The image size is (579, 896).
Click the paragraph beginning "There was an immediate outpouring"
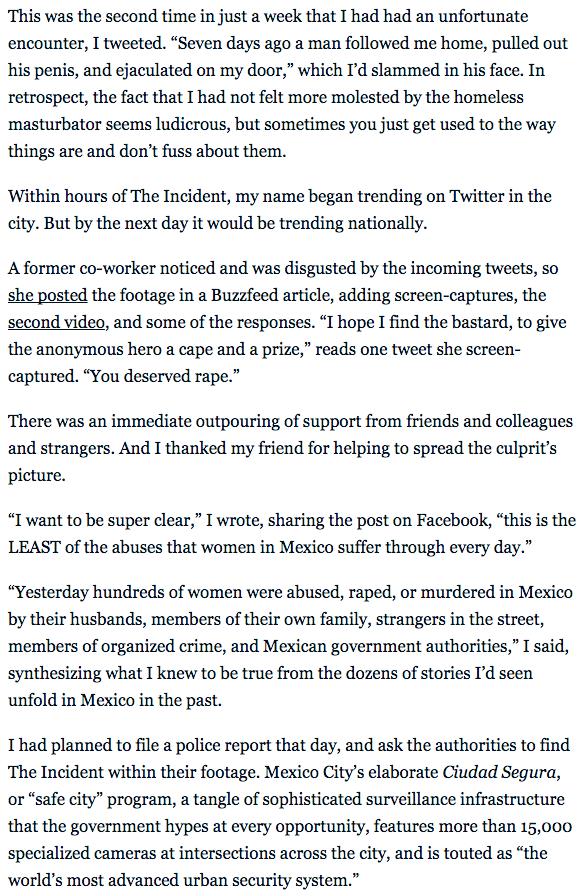pos(290,448)
